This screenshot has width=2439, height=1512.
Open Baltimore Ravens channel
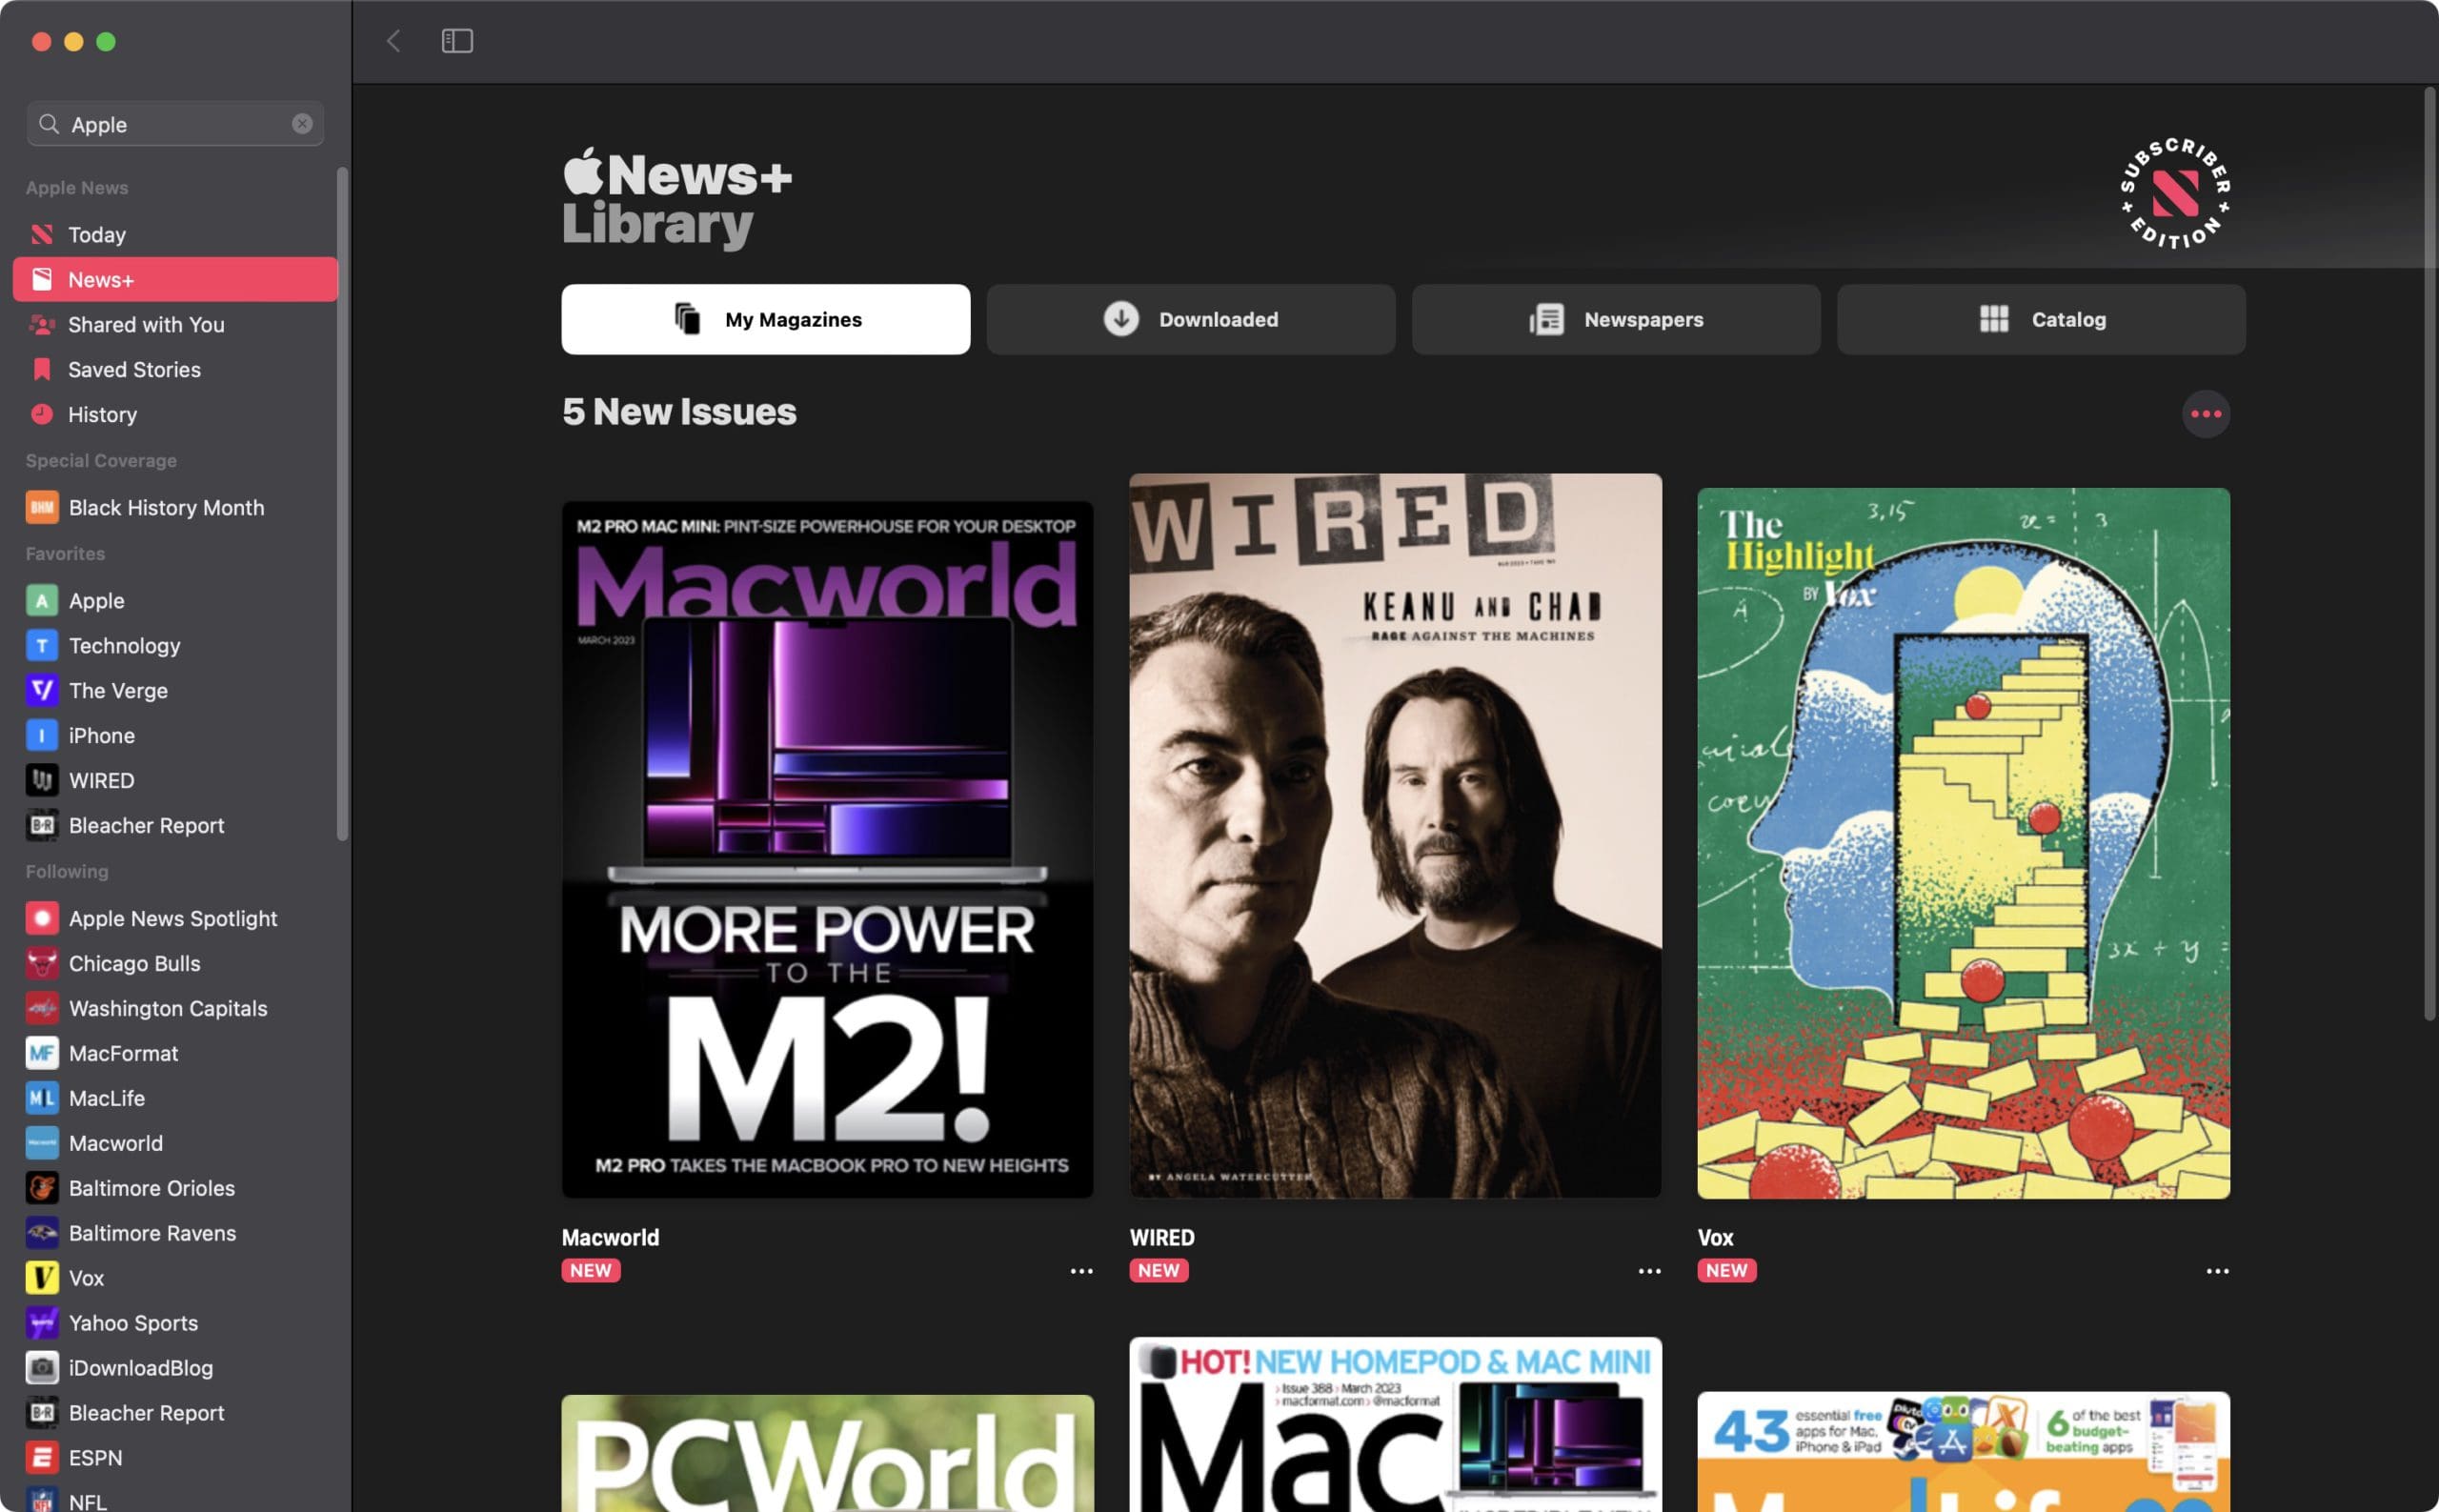click(x=175, y=1233)
